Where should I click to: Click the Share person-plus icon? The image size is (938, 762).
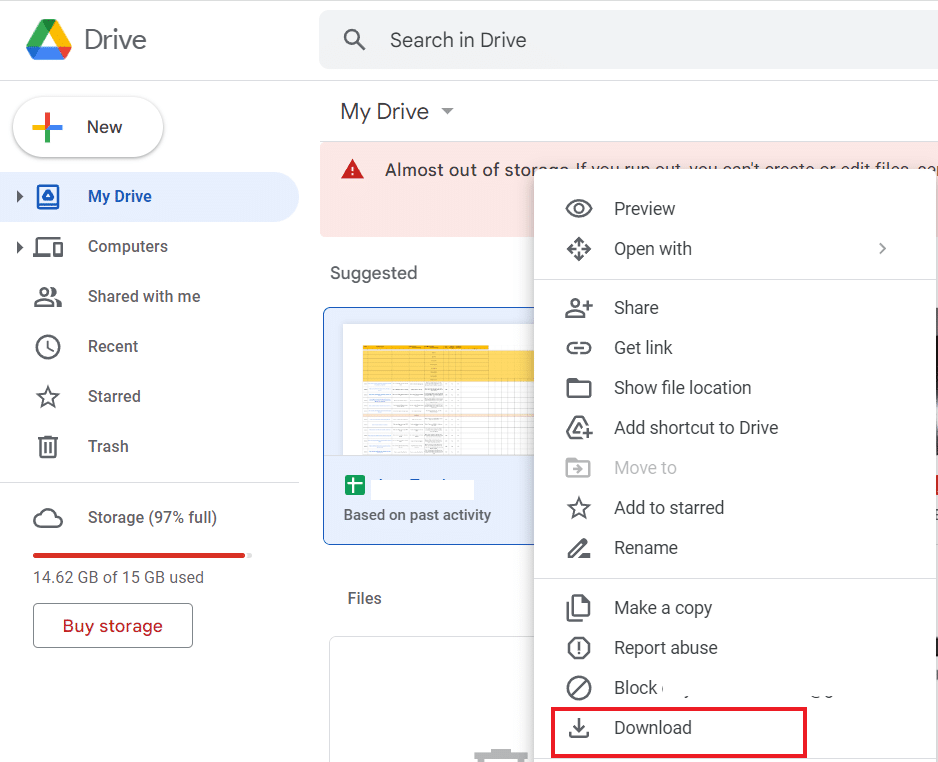(578, 308)
